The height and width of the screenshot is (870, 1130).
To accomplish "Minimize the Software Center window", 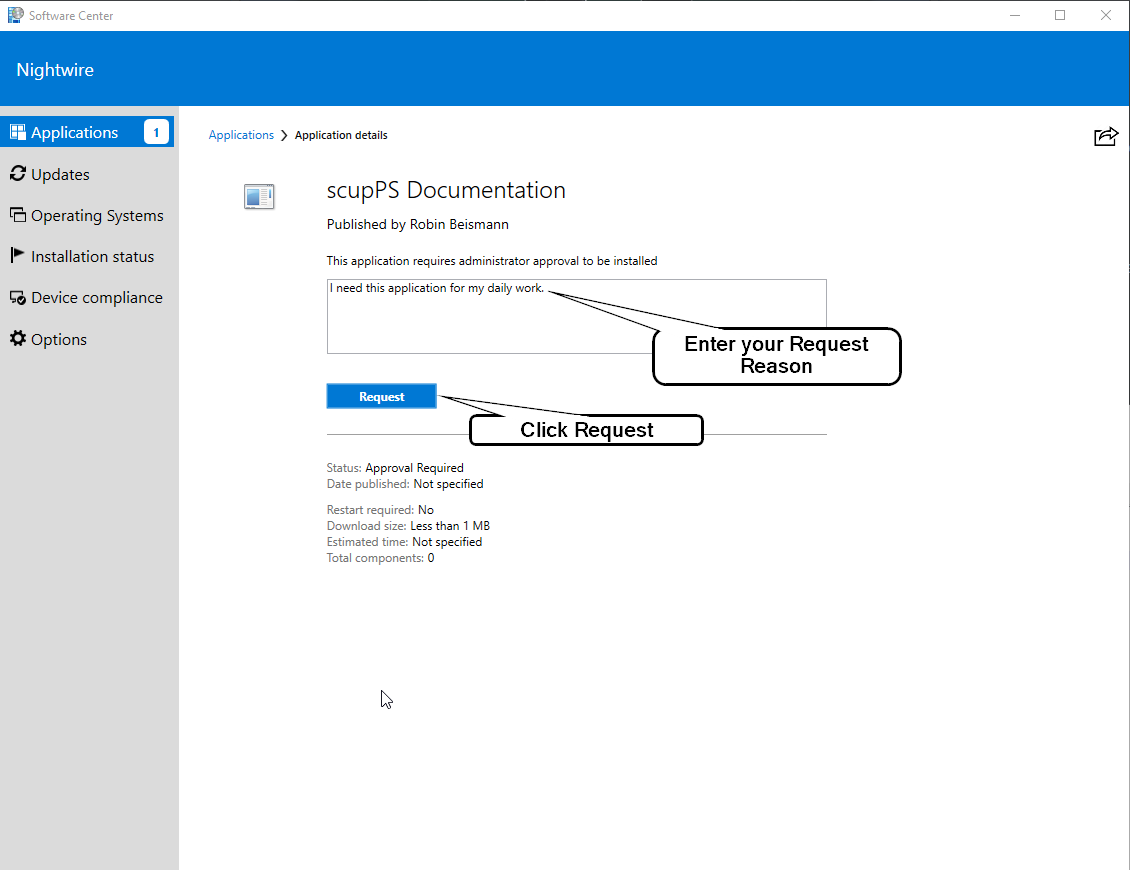I will 1015,15.
